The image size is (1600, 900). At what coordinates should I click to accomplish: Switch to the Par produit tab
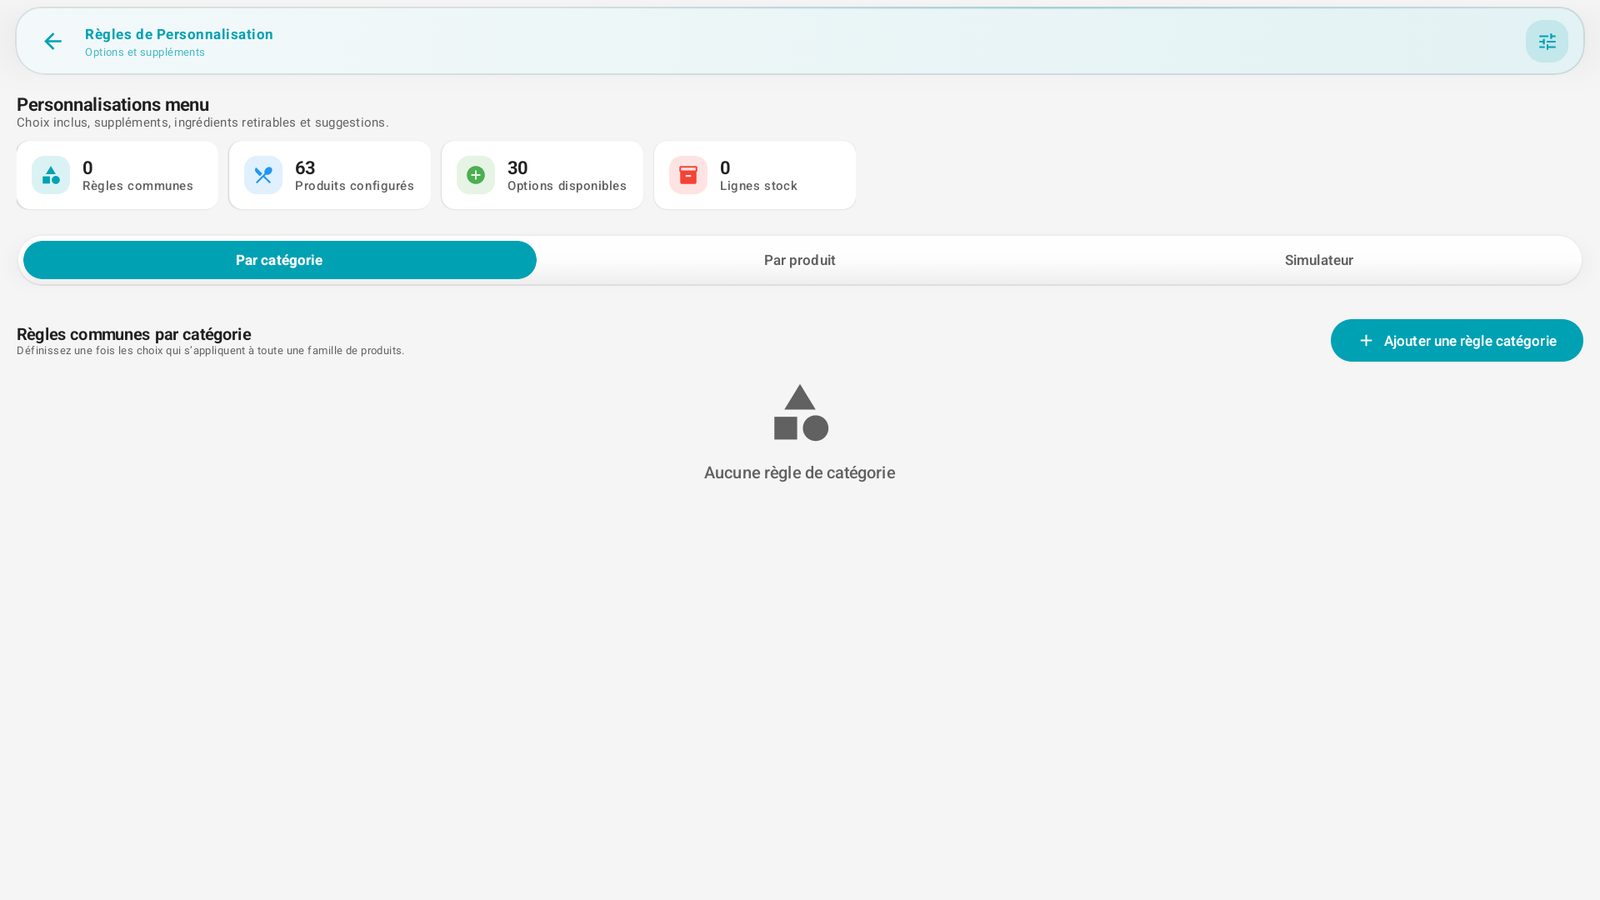point(800,260)
